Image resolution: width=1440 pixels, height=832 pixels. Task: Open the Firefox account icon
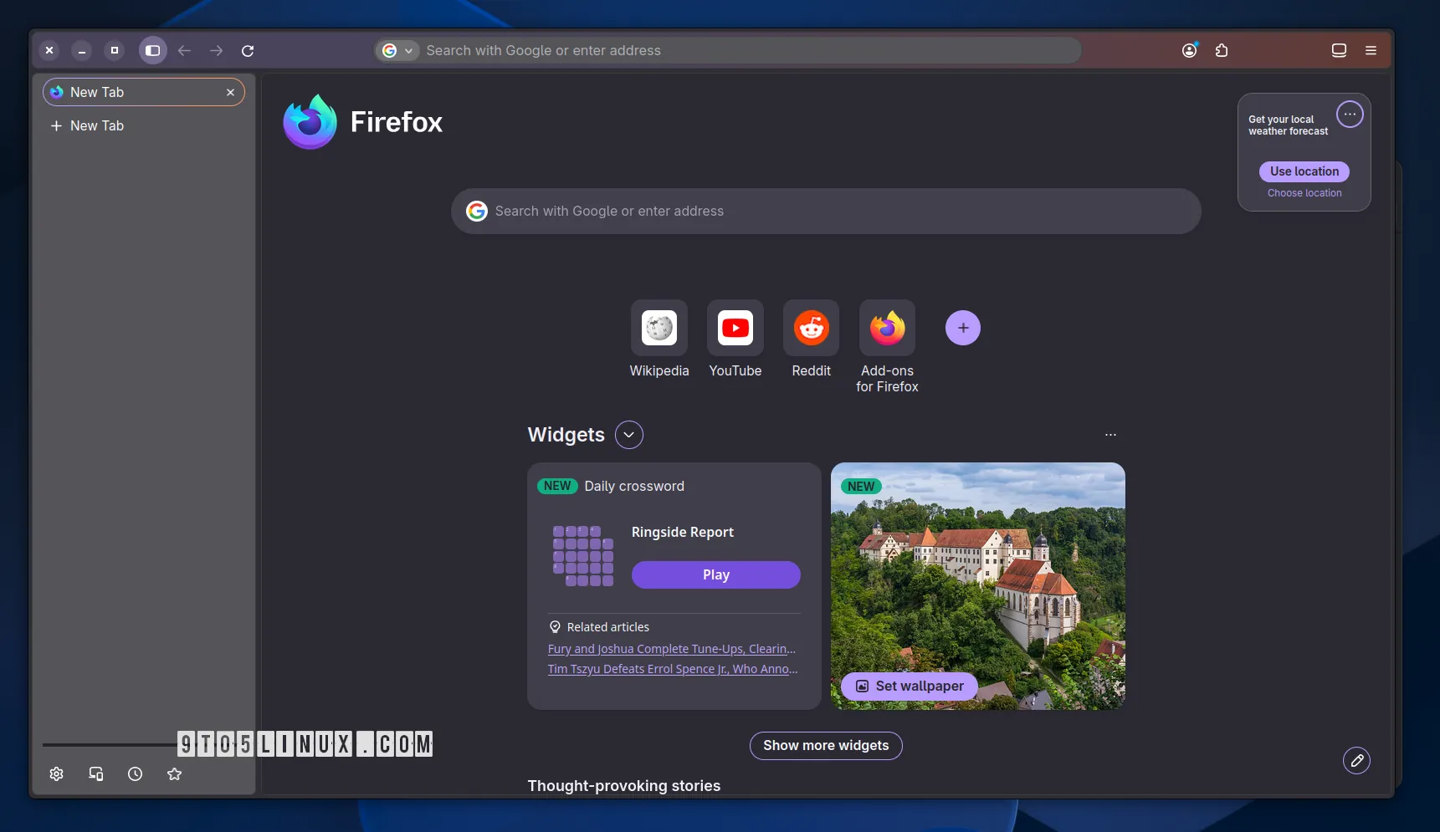coord(1189,50)
